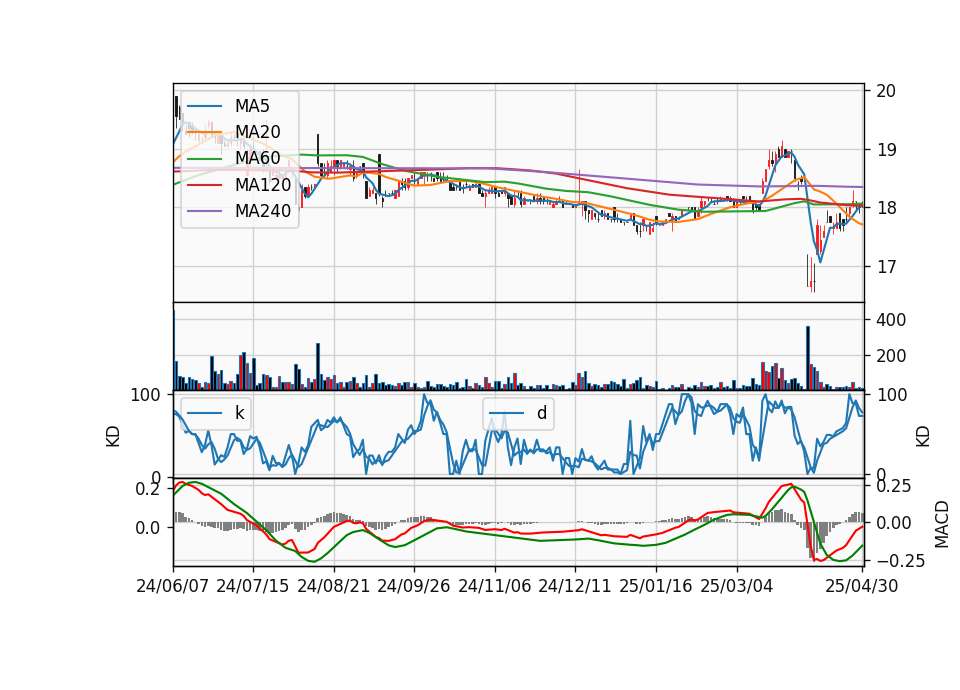Screen dimensions: 960x690
Task: Click the left KD axis title
Action: [113, 437]
